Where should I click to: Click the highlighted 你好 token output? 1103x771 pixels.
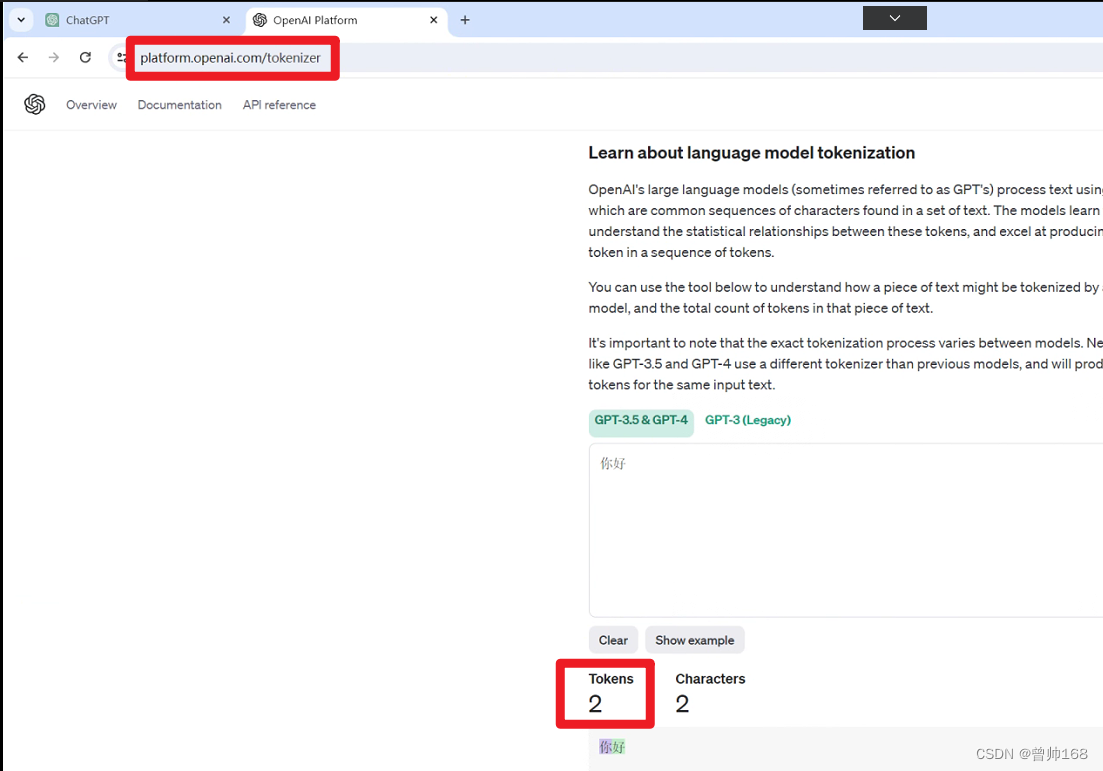click(x=612, y=746)
